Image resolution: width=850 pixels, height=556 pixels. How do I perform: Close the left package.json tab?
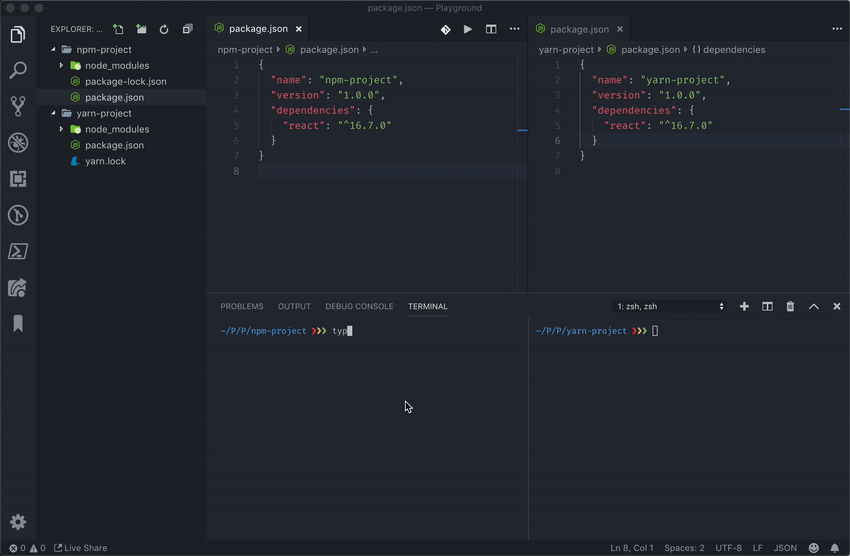pyautogui.click(x=299, y=29)
